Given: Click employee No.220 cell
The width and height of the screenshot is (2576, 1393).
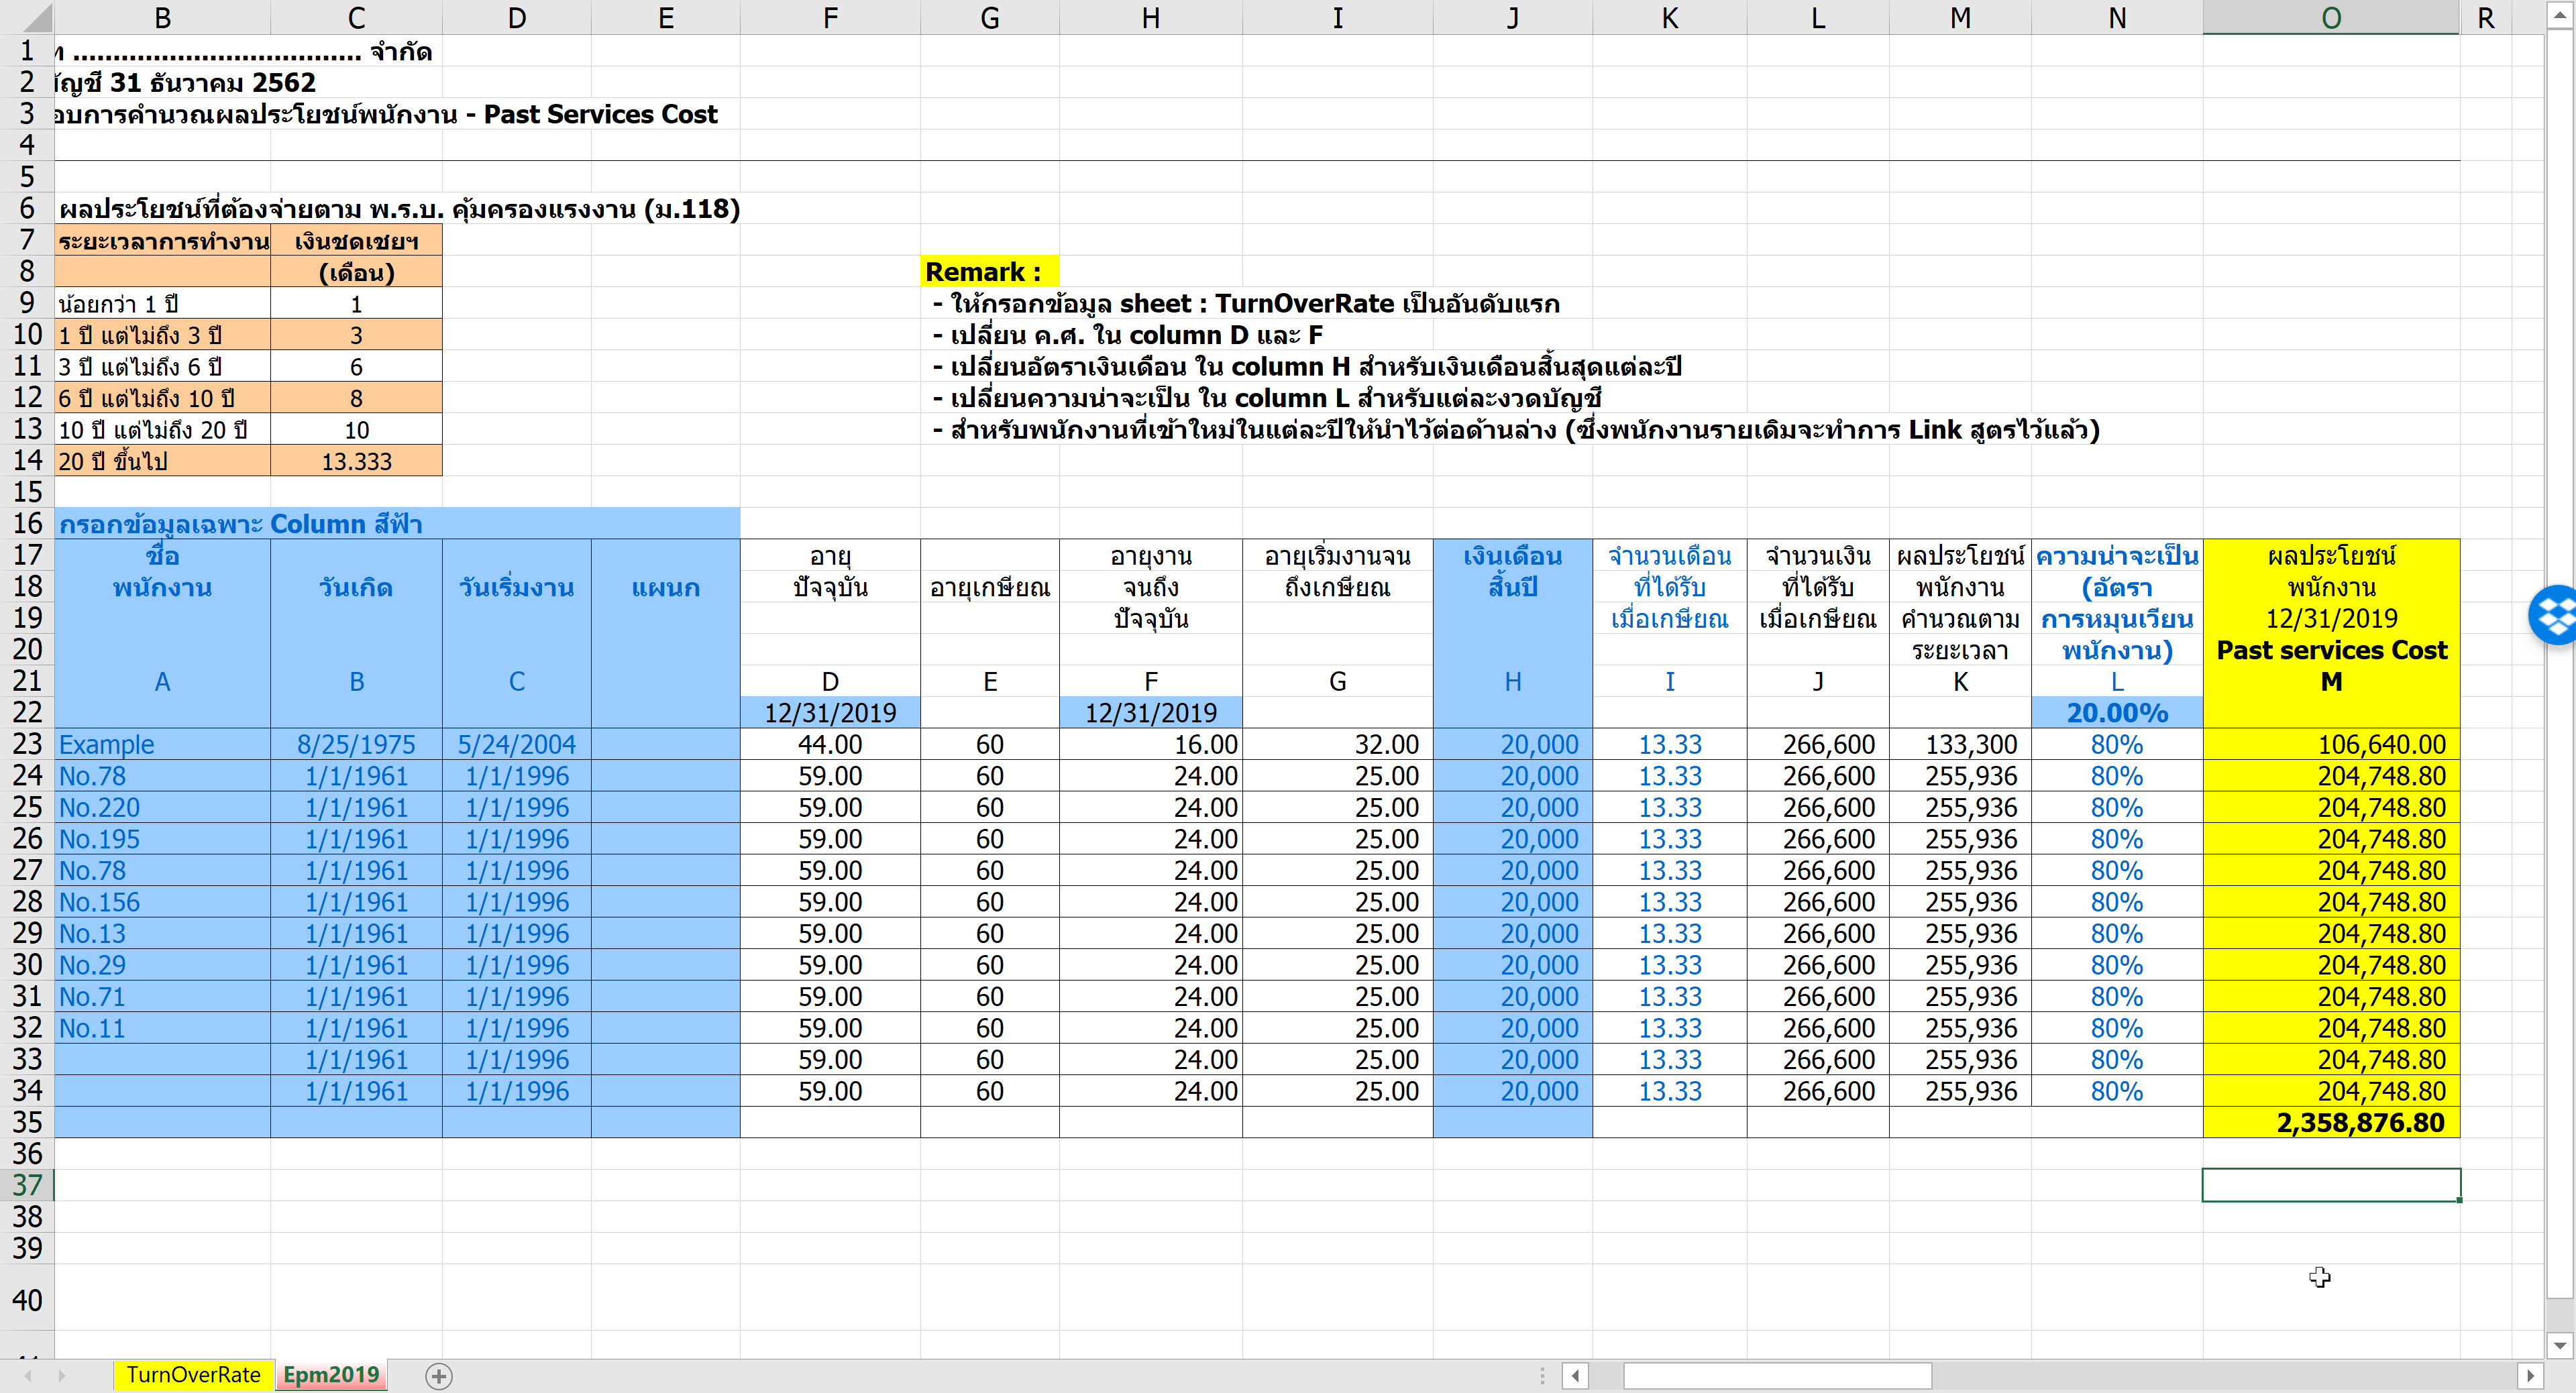Looking at the screenshot, I should pos(162,807).
